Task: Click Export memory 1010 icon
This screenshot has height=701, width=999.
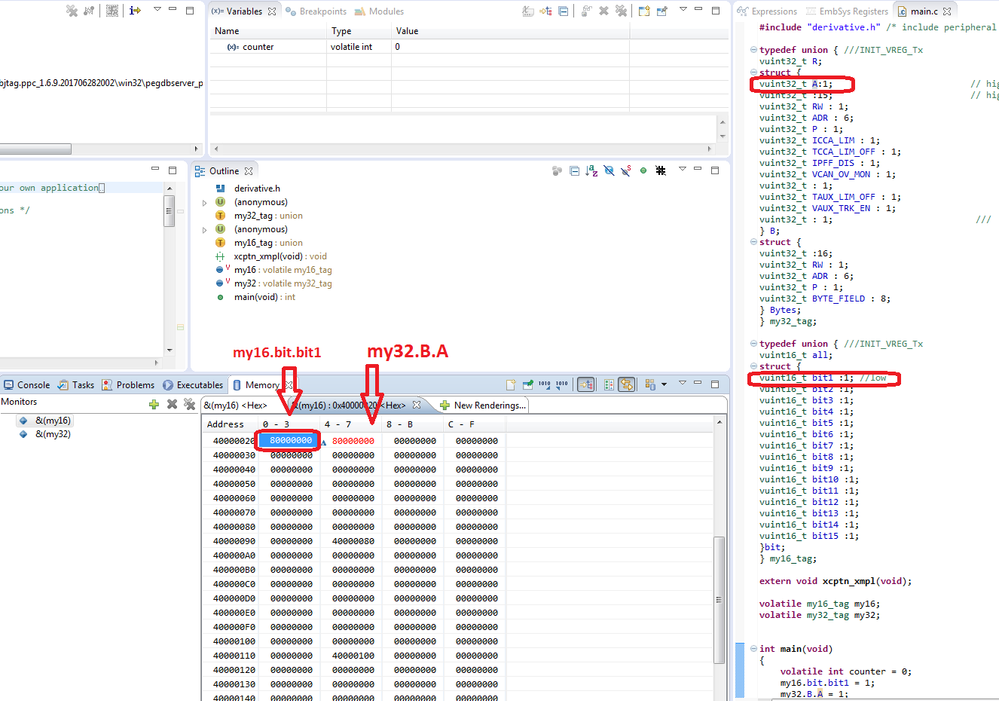Action: (x=561, y=384)
